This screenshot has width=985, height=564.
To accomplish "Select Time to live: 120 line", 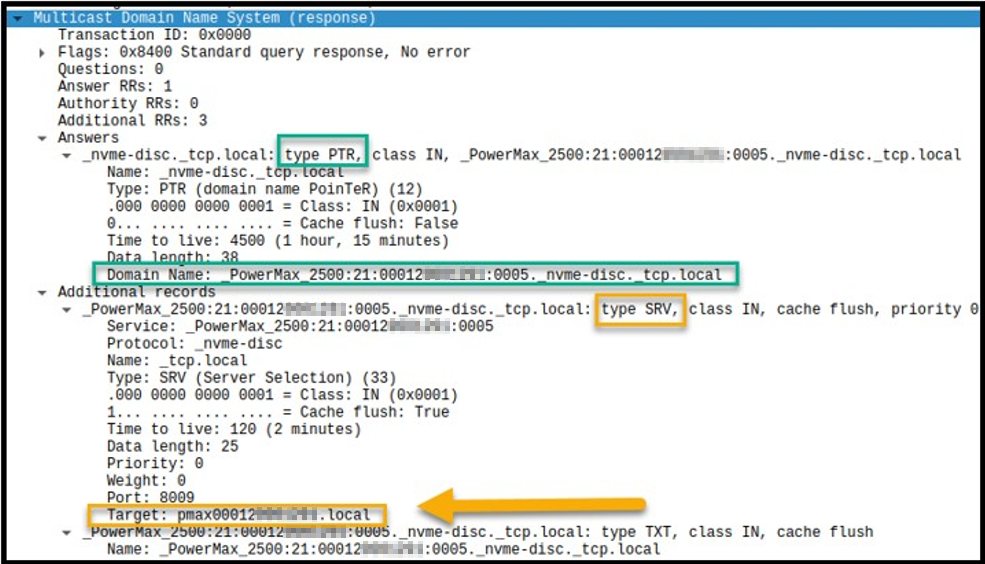I will tap(234, 429).
